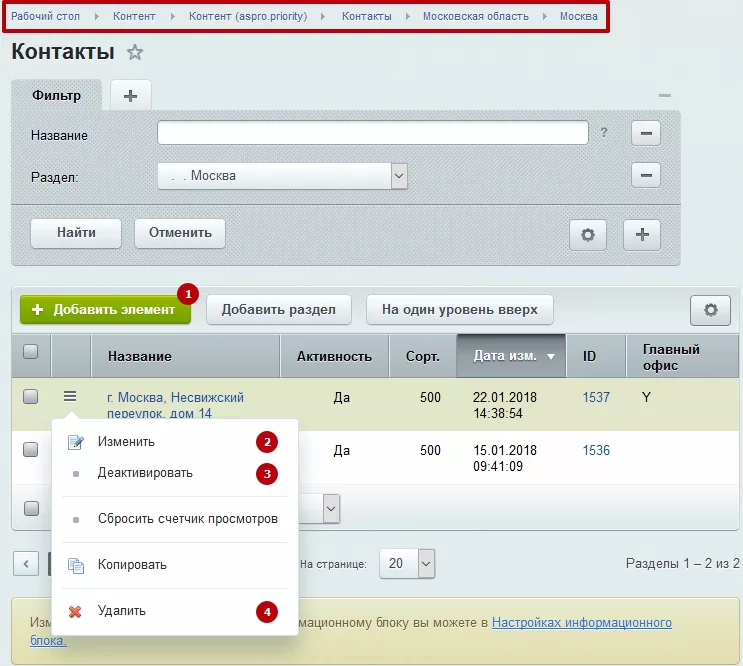Click the Отменить button
Screen dimensions: 743x666
(x=180, y=233)
